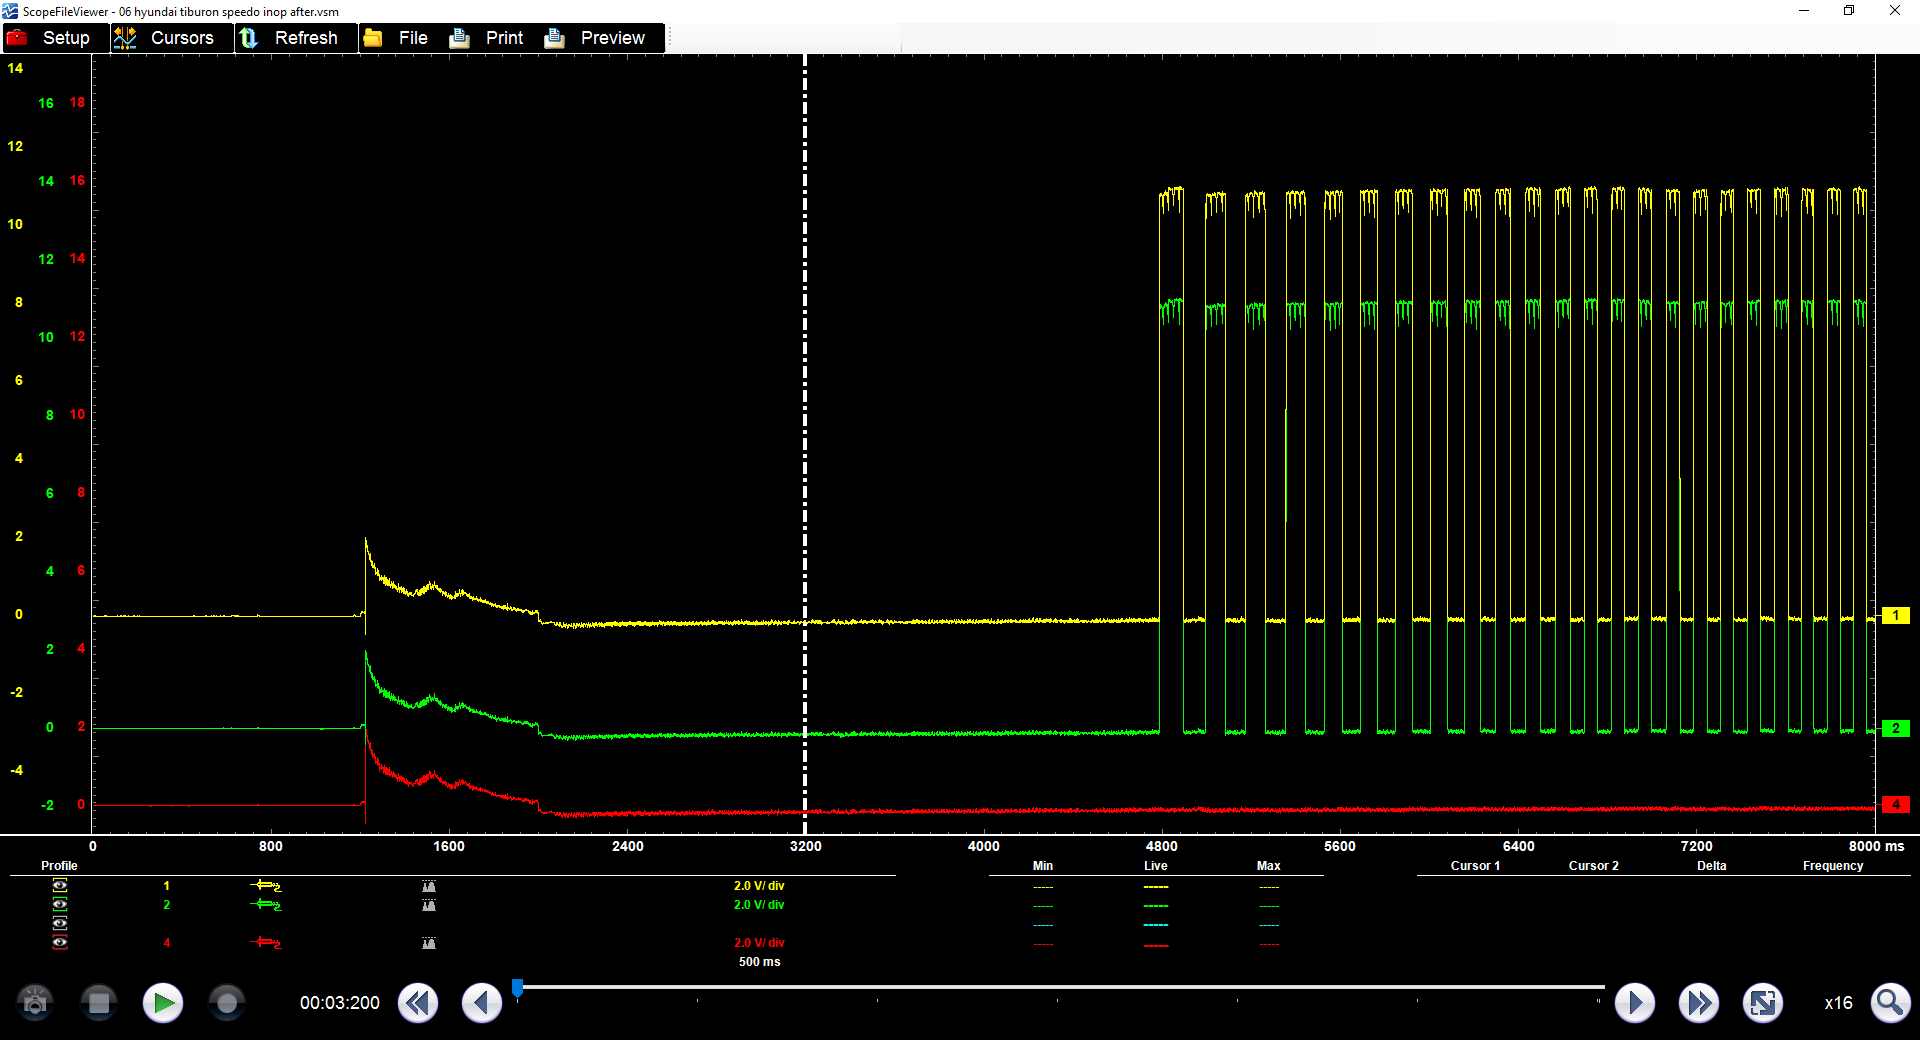This screenshot has width=1920, height=1040.
Task: Click the 00:03:200 time readout
Action: point(340,1003)
